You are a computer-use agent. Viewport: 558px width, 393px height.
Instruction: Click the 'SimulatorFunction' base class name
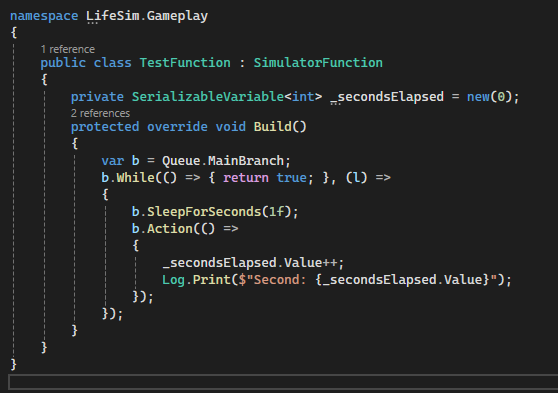[x=318, y=63]
